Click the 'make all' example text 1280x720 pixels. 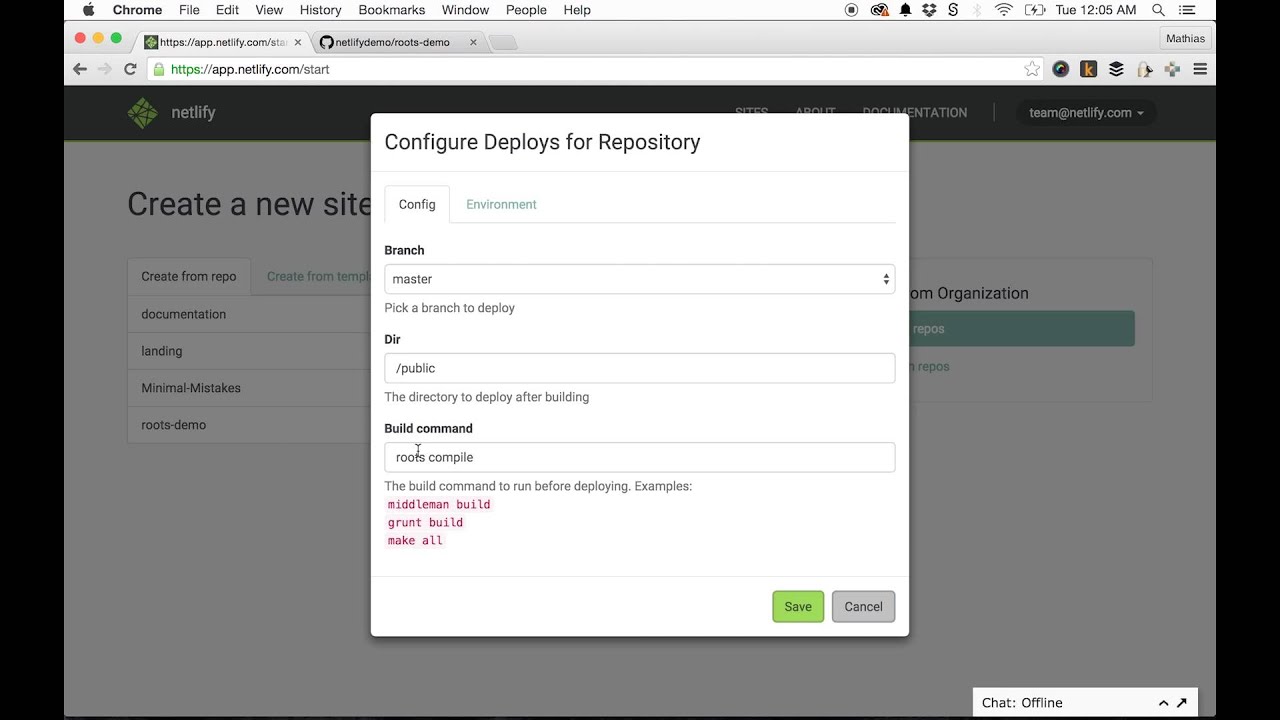415,541
